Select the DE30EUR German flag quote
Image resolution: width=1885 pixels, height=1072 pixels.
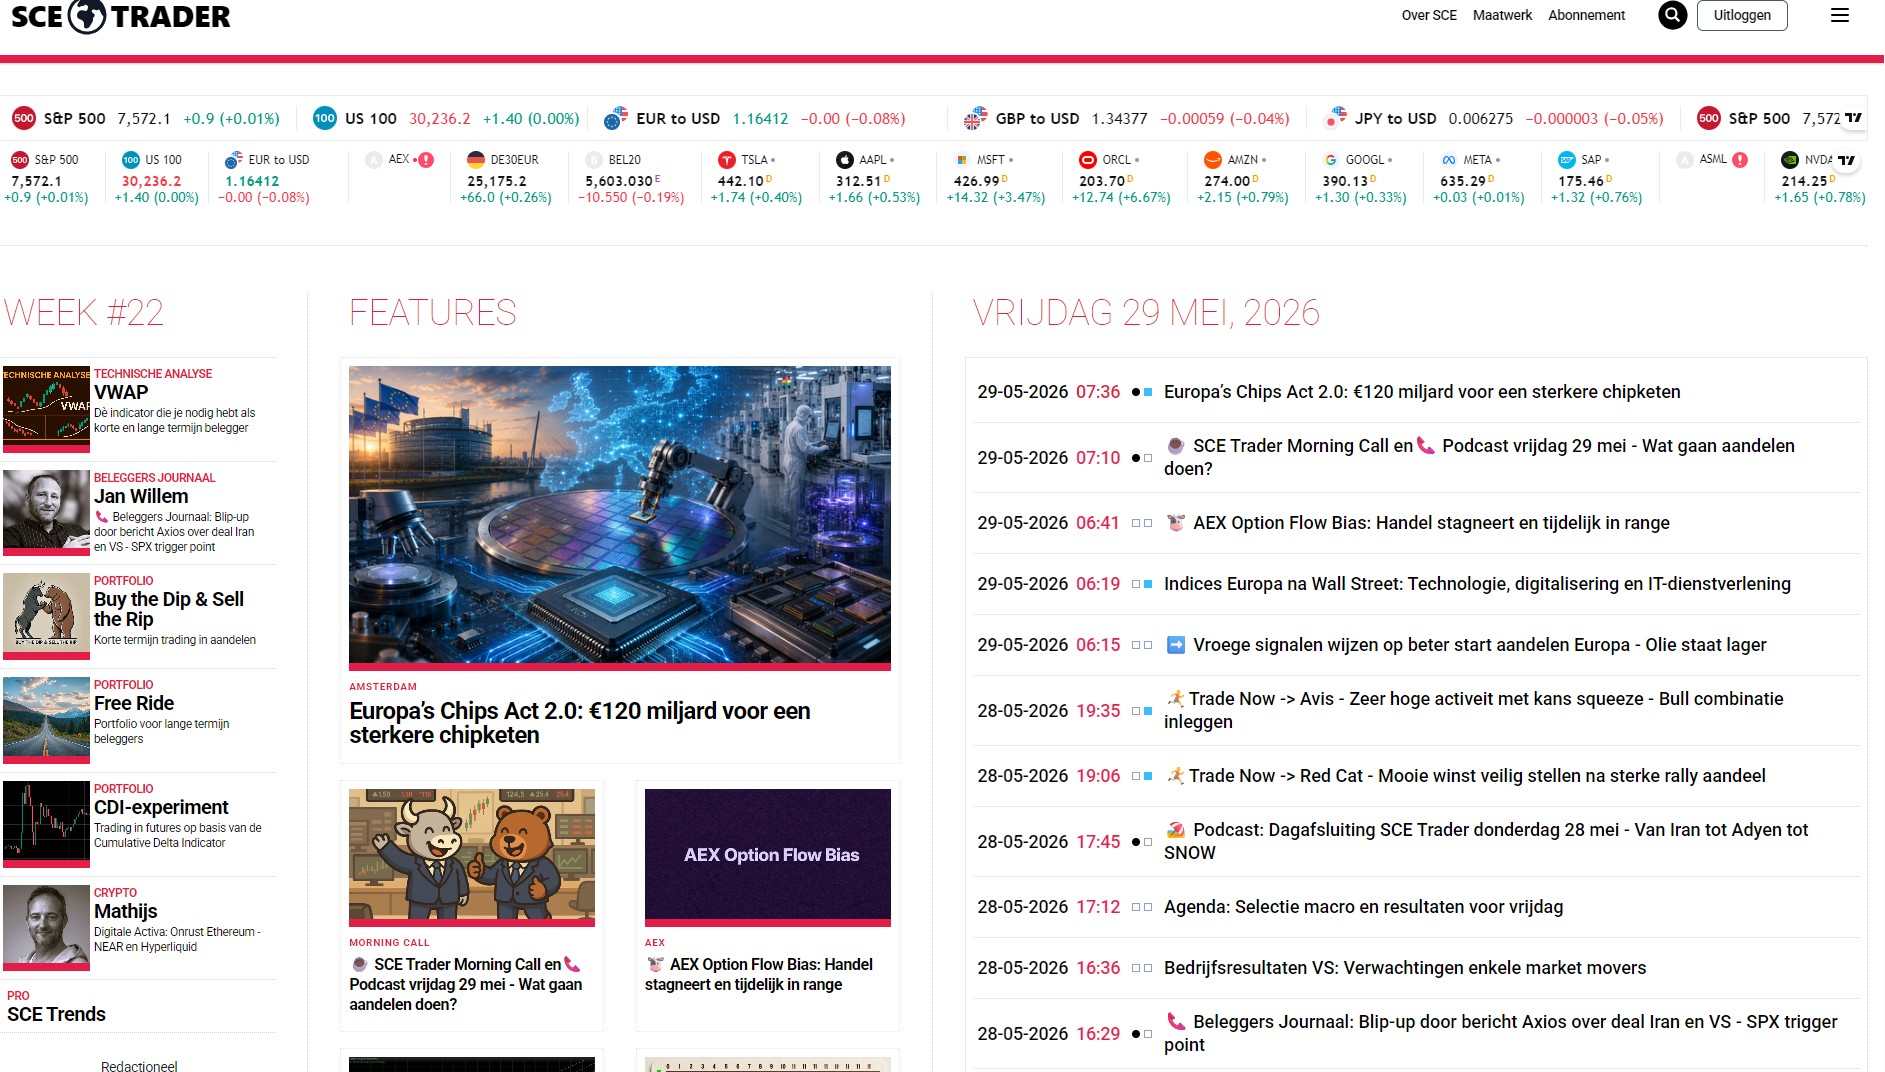pos(476,160)
